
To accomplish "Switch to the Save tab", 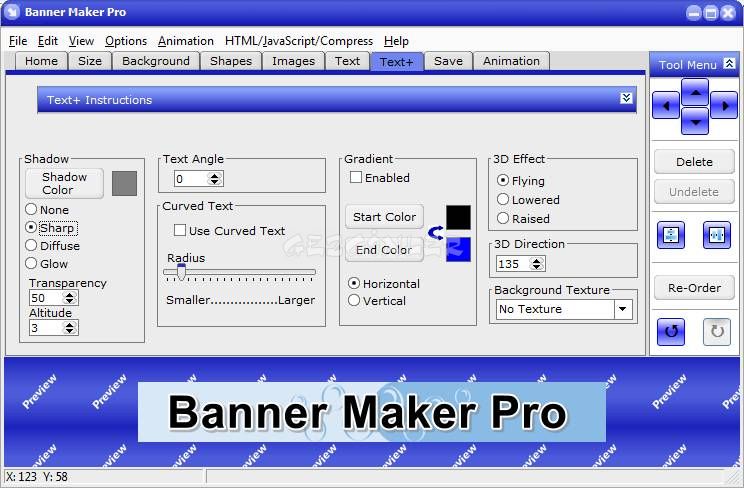I will 448,61.
